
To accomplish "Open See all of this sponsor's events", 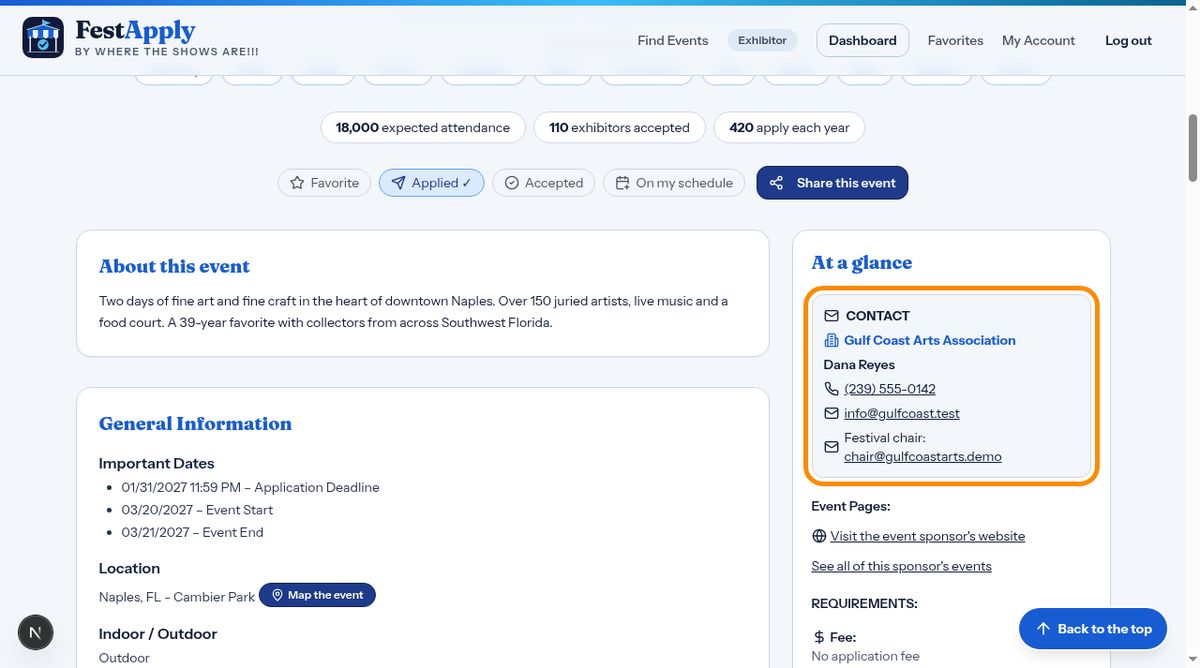I will pos(901,566).
